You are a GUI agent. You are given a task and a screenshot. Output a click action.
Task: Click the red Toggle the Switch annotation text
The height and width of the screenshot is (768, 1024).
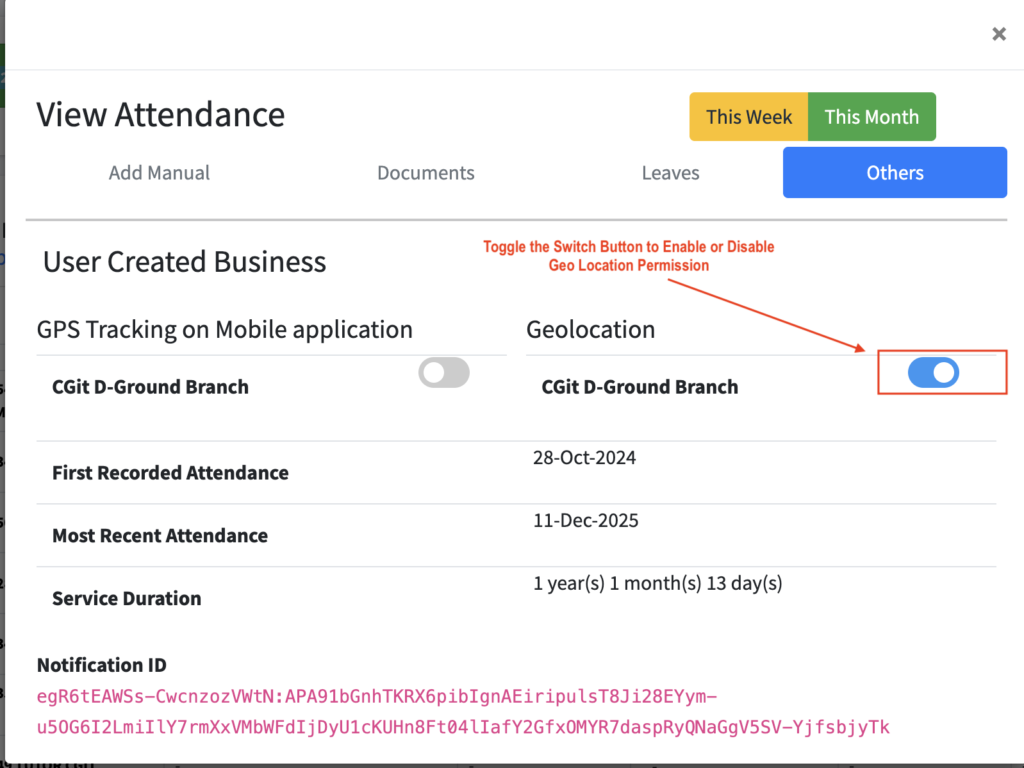coord(628,256)
